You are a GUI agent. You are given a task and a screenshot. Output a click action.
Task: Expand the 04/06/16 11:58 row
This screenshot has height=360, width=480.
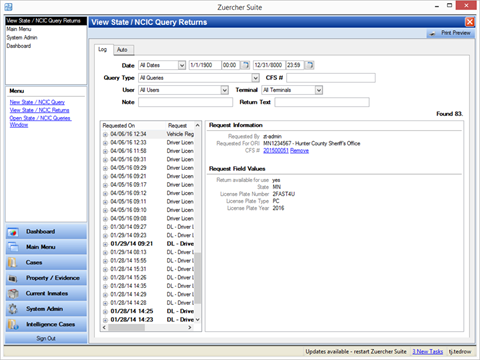[x=105, y=151]
